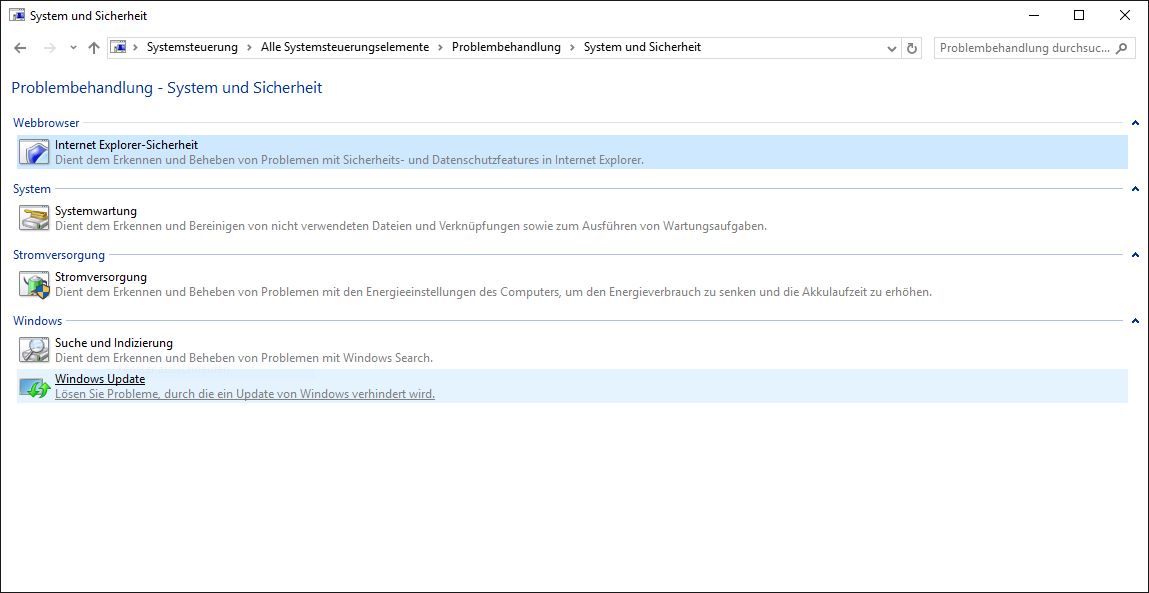Click the Windows group header label

point(37,321)
